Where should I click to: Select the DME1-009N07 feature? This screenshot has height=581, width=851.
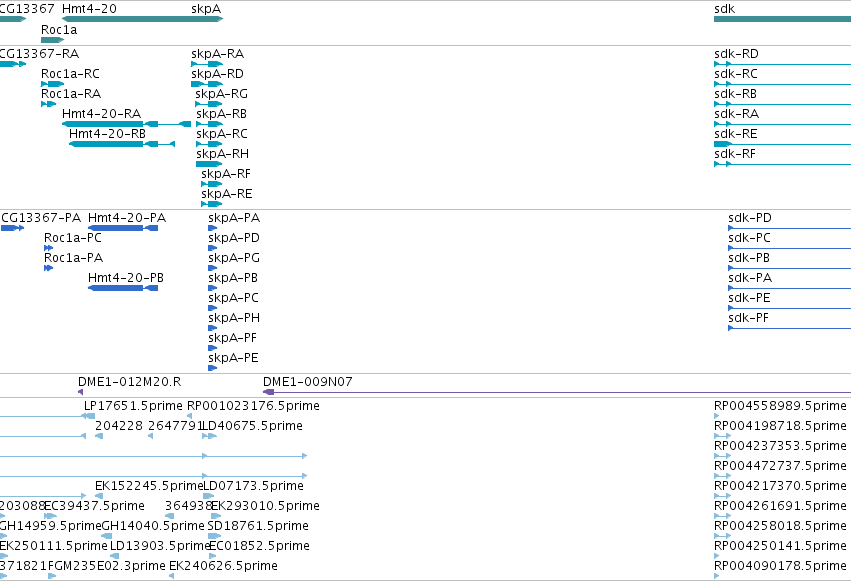click(x=308, y=382)
